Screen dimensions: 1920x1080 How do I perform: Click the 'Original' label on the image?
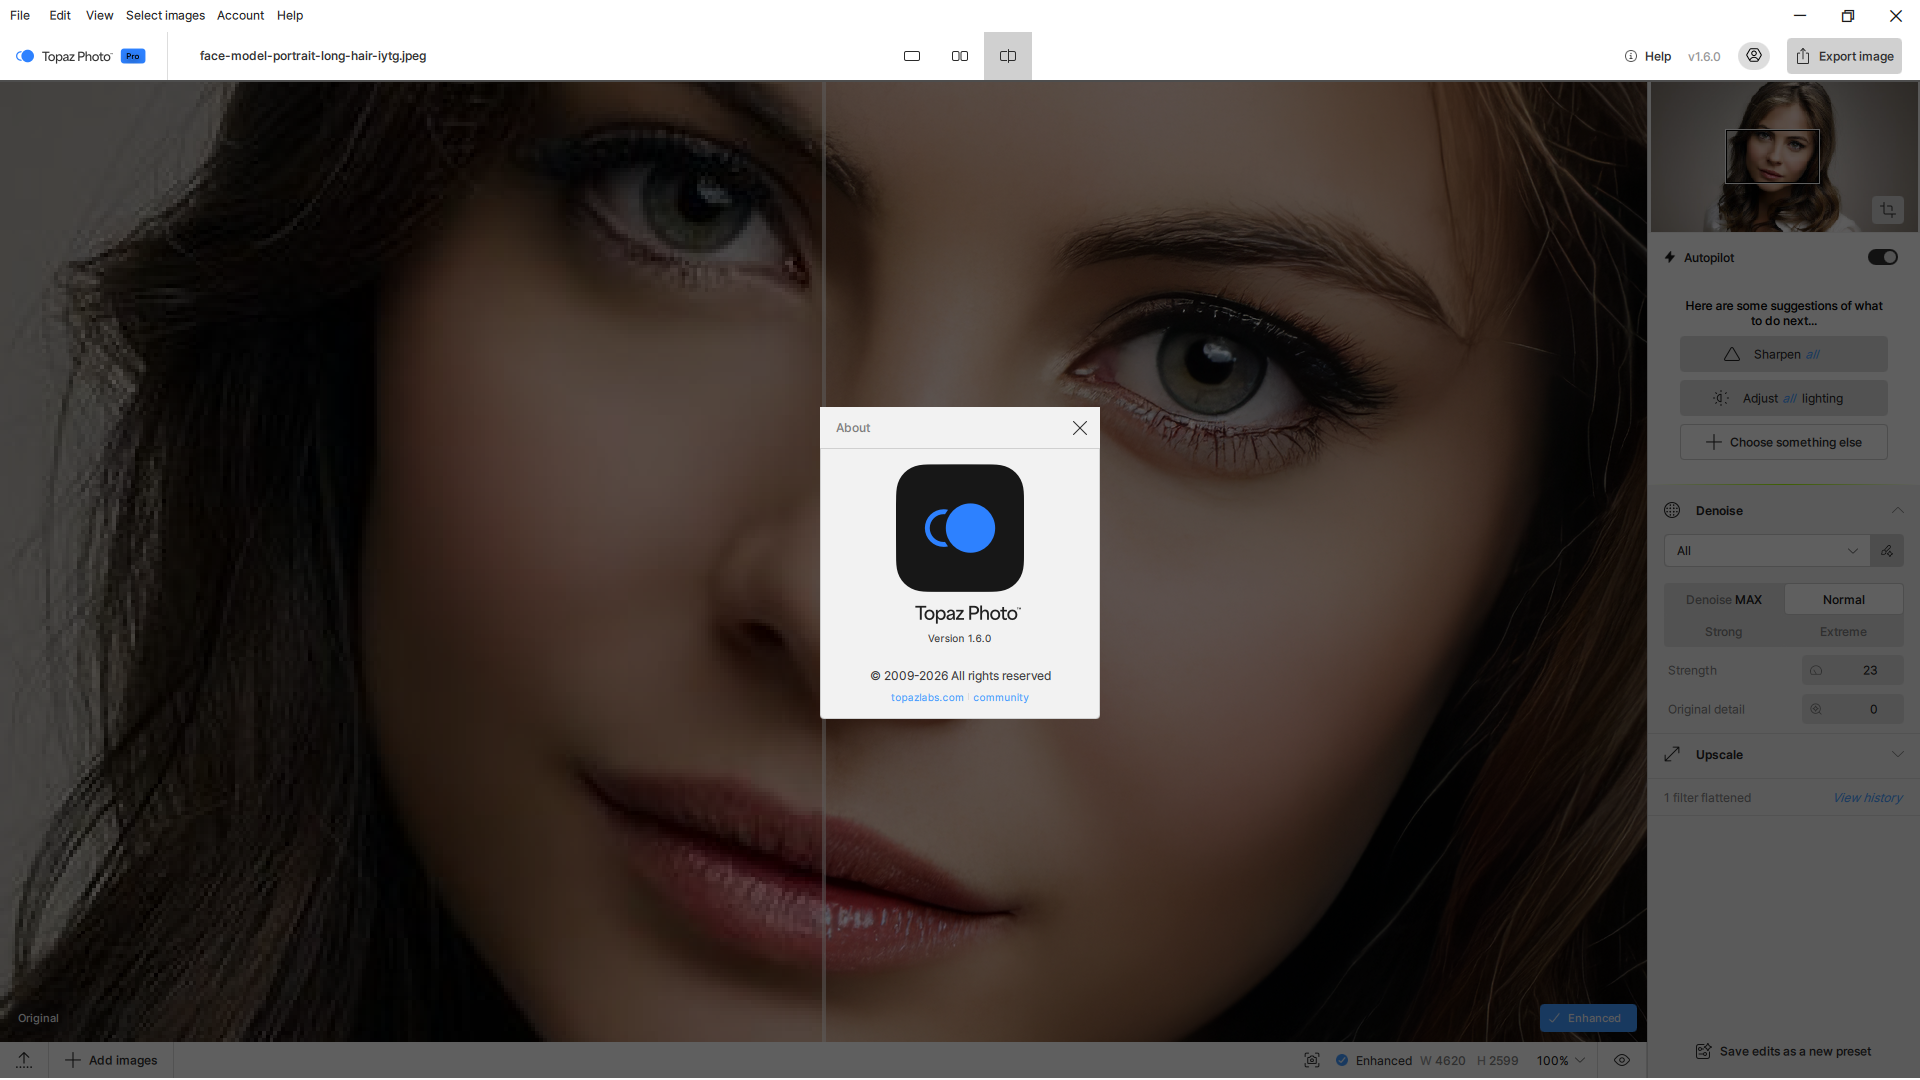(x=38, y=1018)
